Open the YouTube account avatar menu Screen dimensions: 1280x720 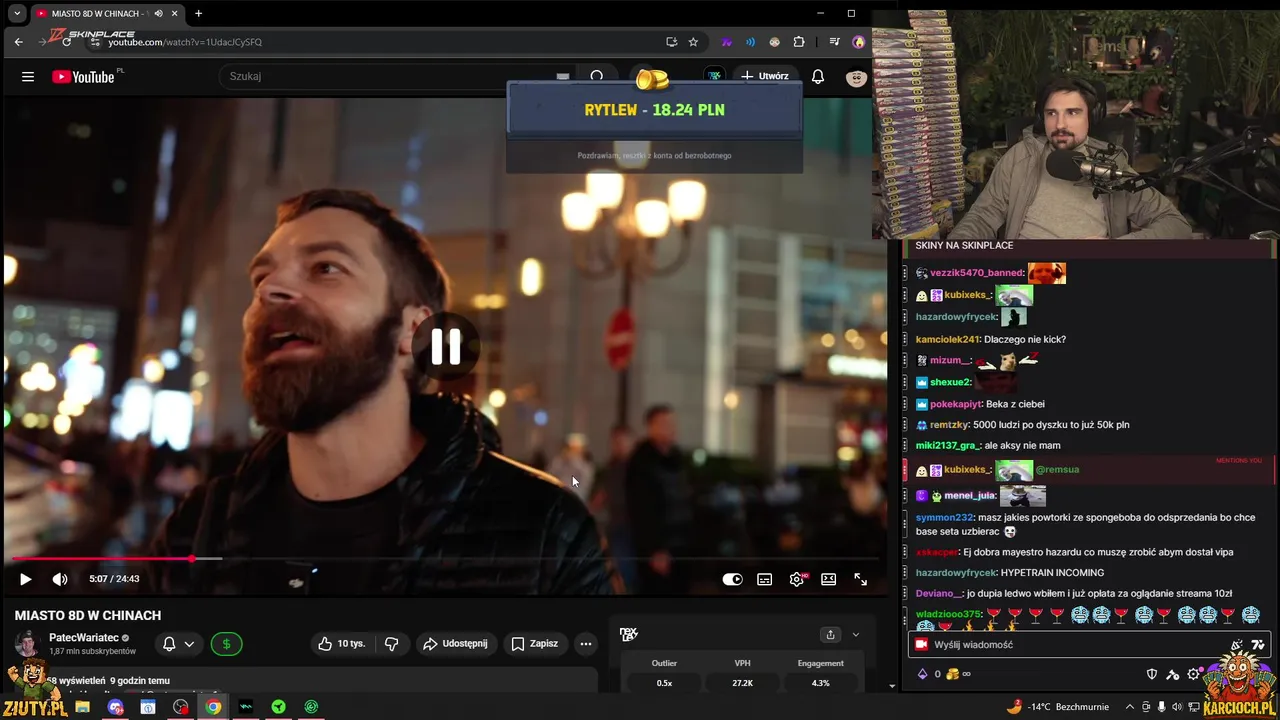point(856,77)
